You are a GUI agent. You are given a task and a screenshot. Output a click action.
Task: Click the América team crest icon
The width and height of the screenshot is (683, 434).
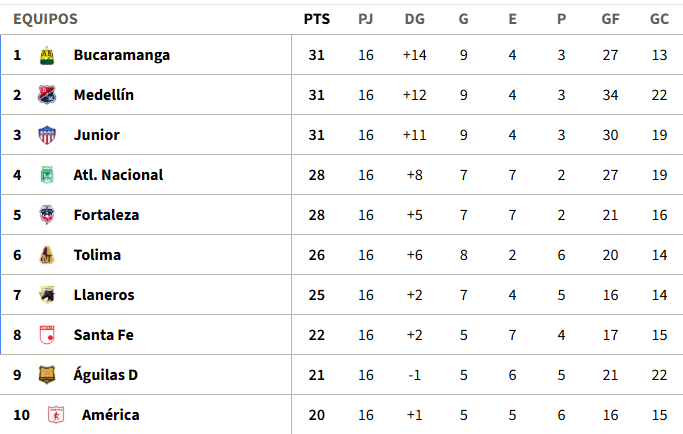[x=57, y=415]
